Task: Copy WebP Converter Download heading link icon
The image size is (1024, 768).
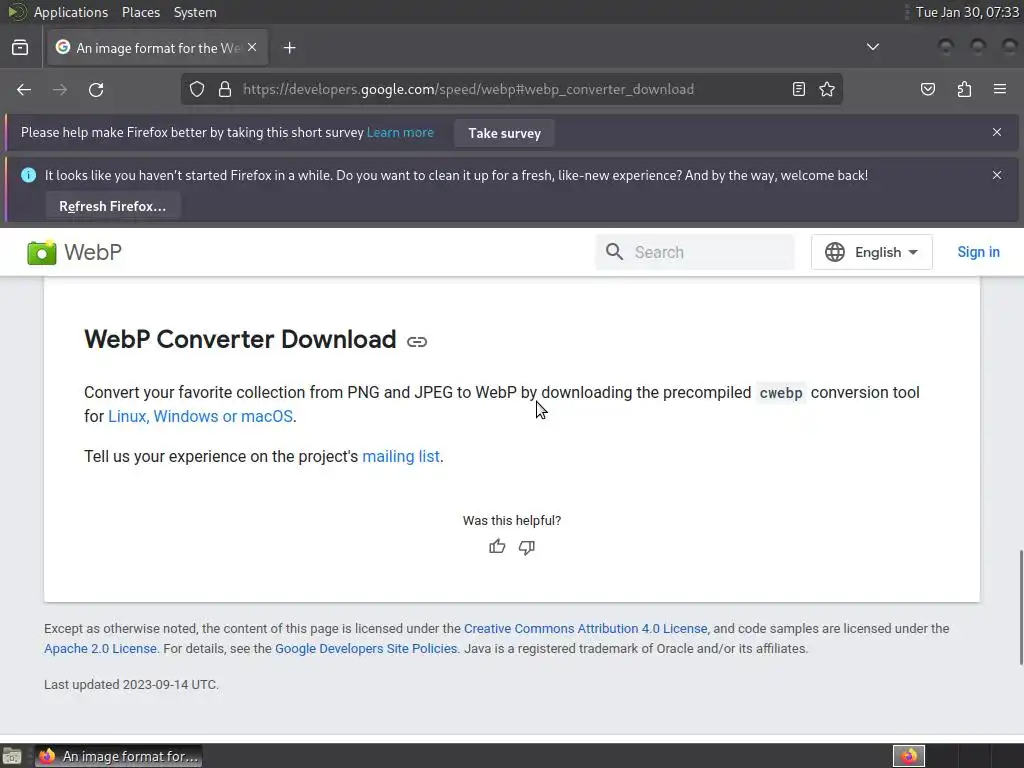Action: click(417, 342)
